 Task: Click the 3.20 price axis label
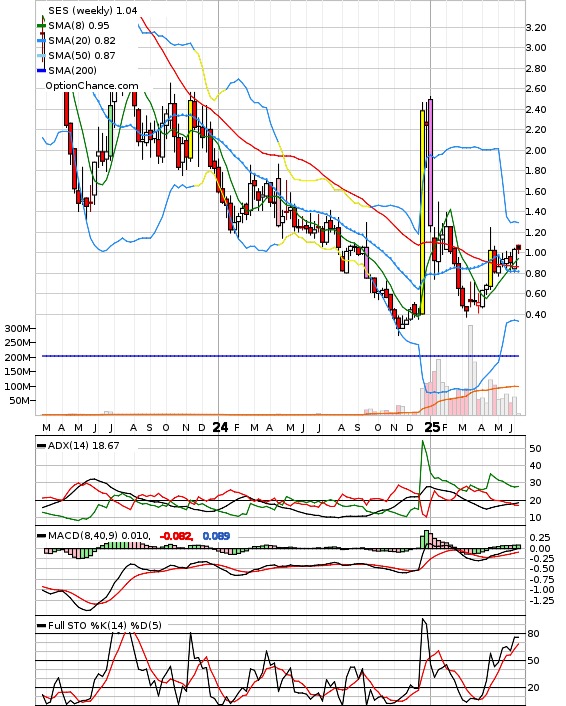tap(536, 27)
